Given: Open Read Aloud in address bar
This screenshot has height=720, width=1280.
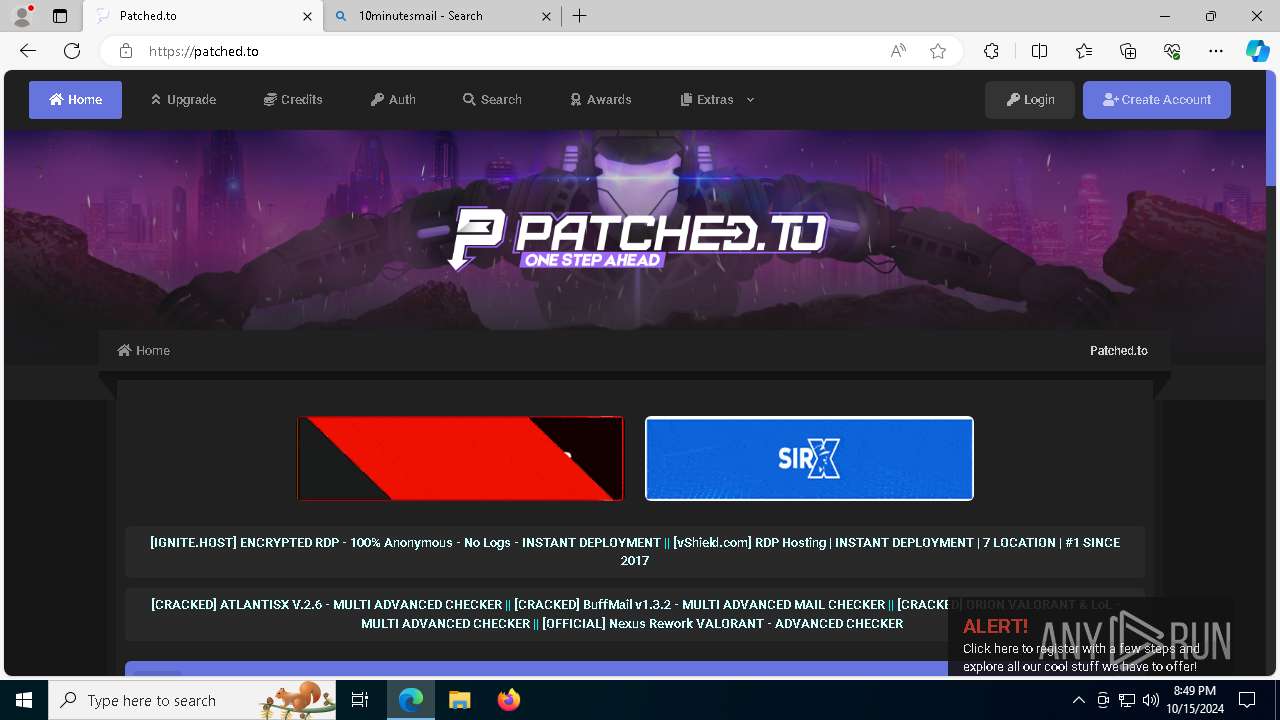Looking at the screenshot, I should pyautogui.click(x=898, y=51).
